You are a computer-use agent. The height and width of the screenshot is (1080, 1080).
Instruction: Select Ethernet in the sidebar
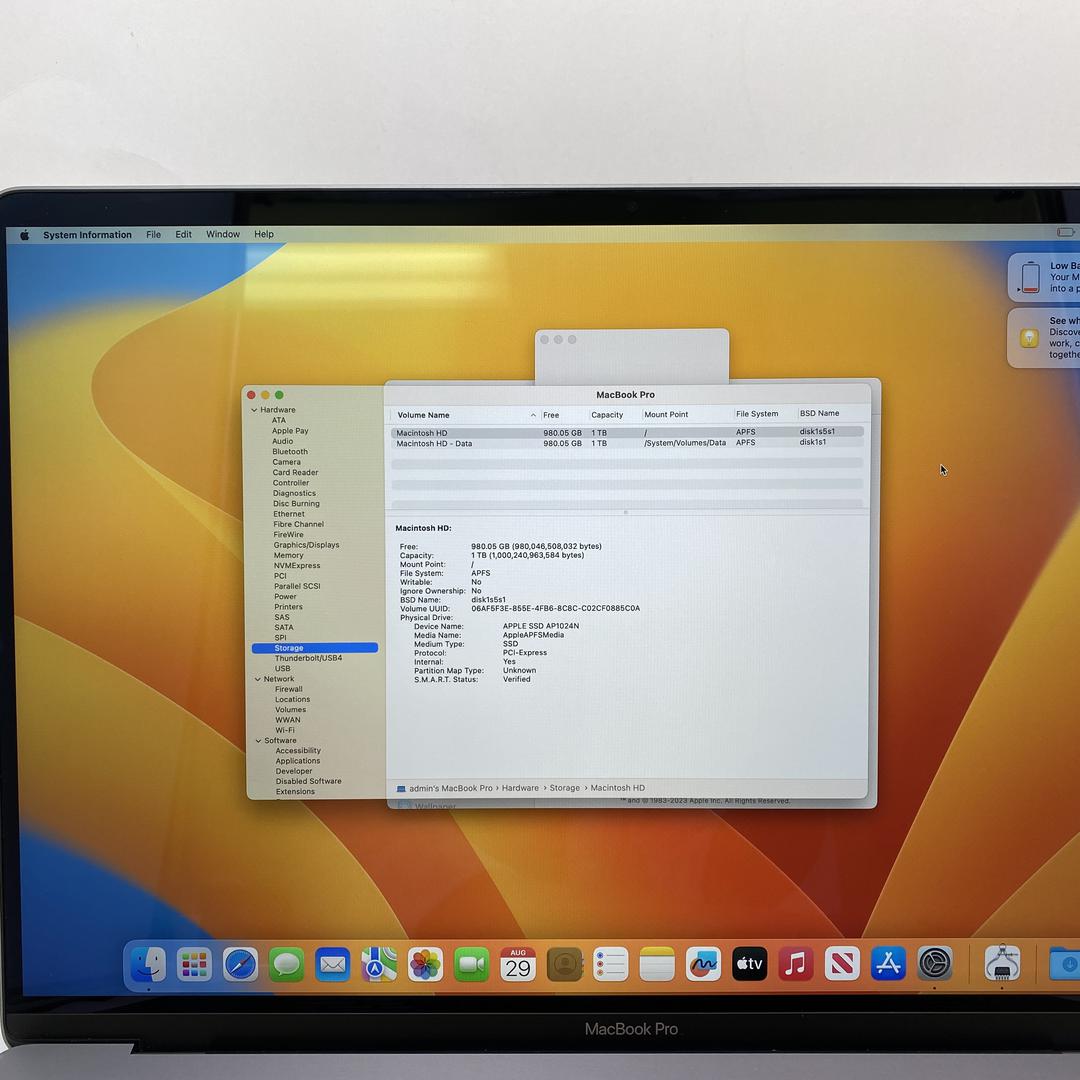point(289,514)
